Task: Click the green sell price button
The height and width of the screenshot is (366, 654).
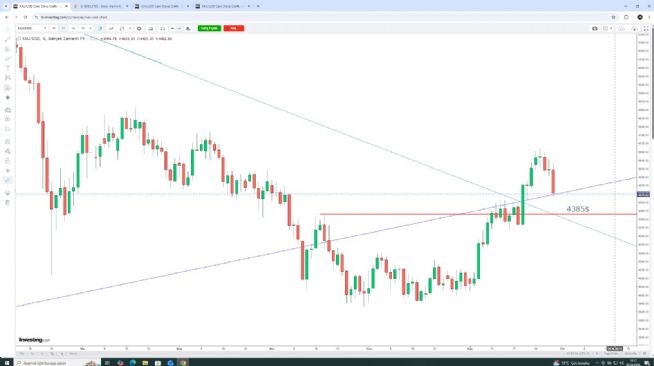Action: tap(209, 28)
